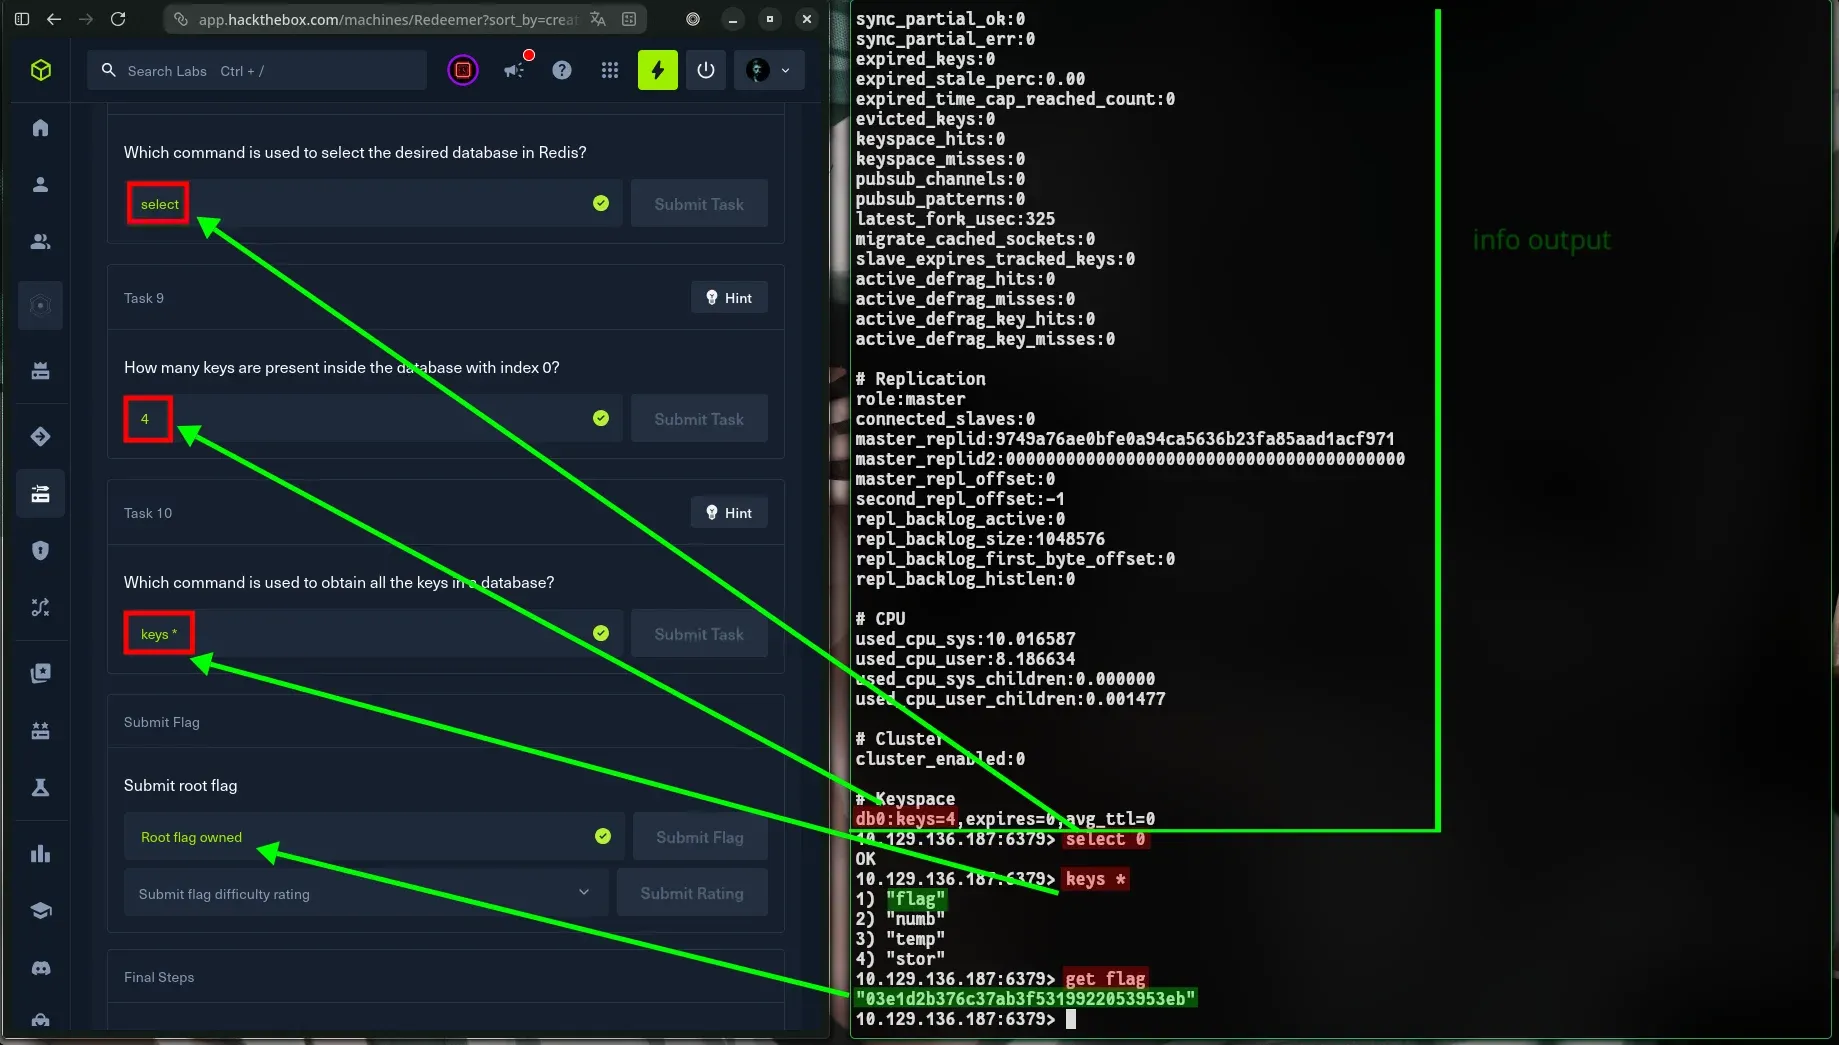Image resolution: width=1839 pixels, height=1045 pixels.
Task: Open the graduation cap academy icon
Action: click(40, 911)
